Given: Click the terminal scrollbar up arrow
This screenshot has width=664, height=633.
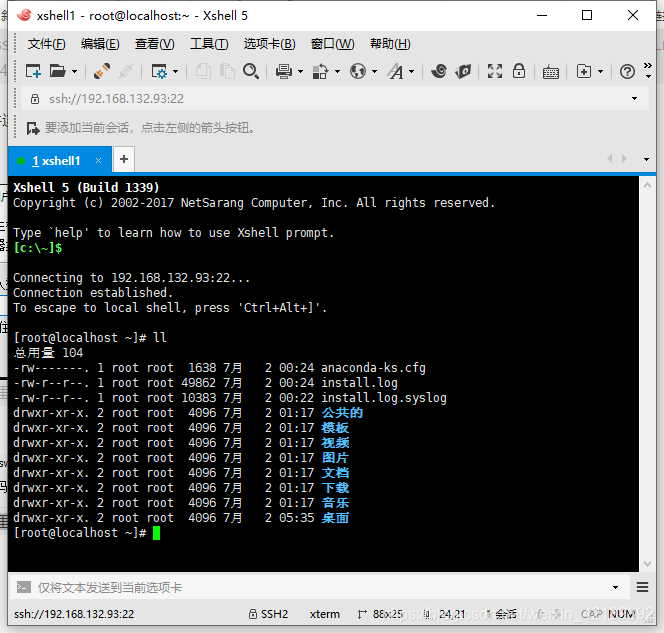Looking at the screenshot, I should click(x=647, y=185).
